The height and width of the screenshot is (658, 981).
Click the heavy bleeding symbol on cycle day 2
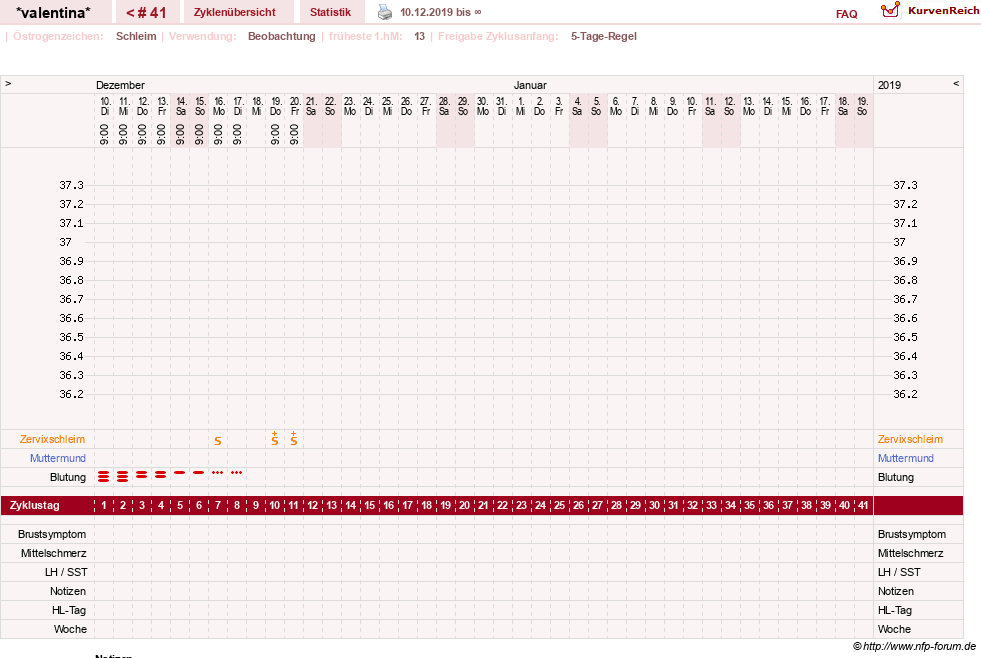[123, 477]
